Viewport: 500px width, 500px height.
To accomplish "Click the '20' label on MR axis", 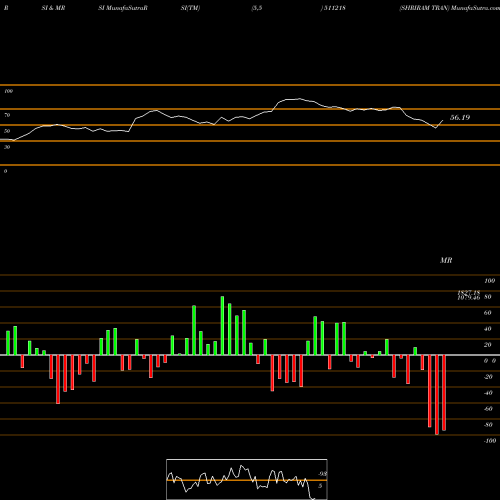I will tap(487, 345).
